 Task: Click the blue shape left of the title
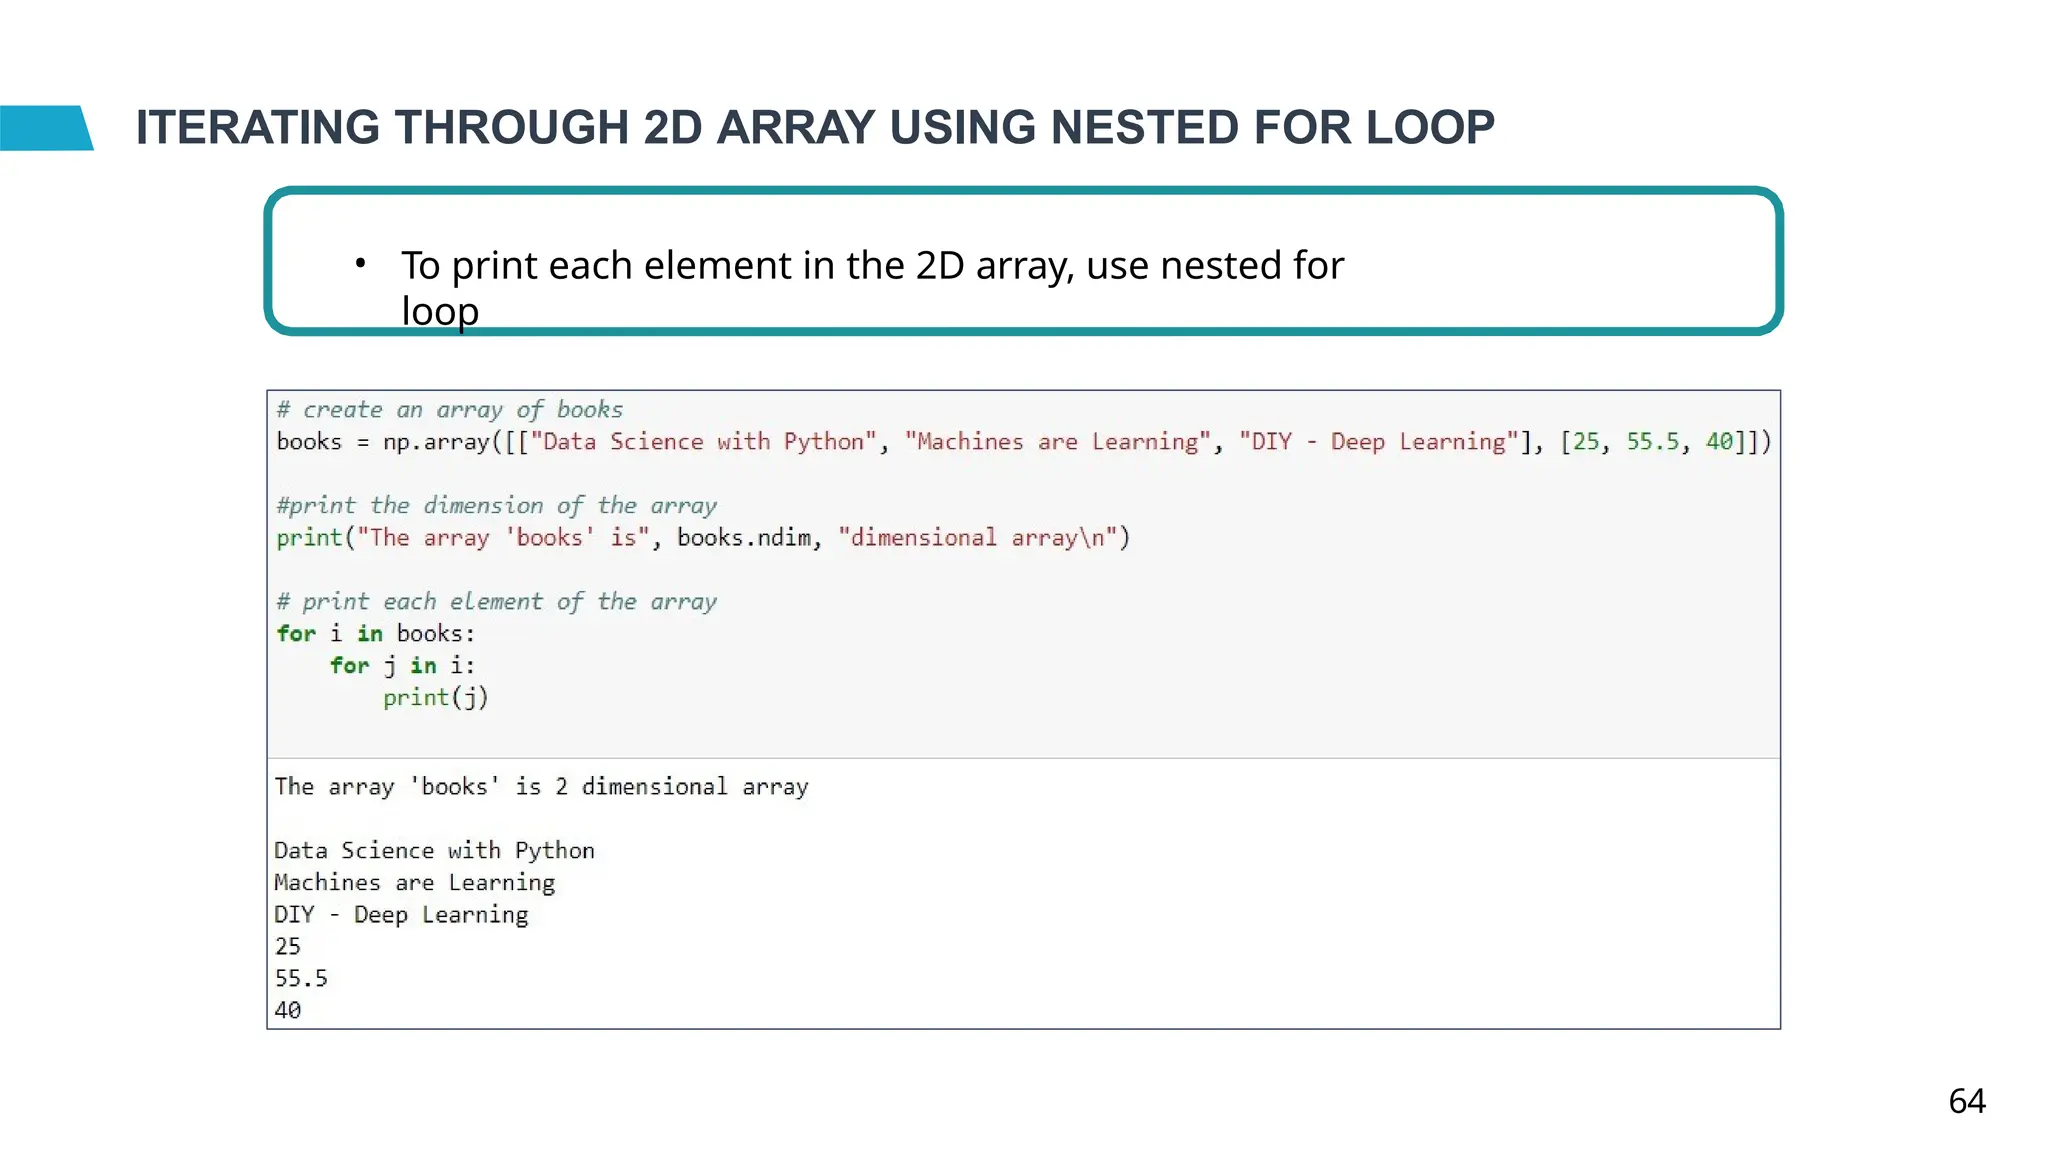pyautogui.click(x=45, y=128)
